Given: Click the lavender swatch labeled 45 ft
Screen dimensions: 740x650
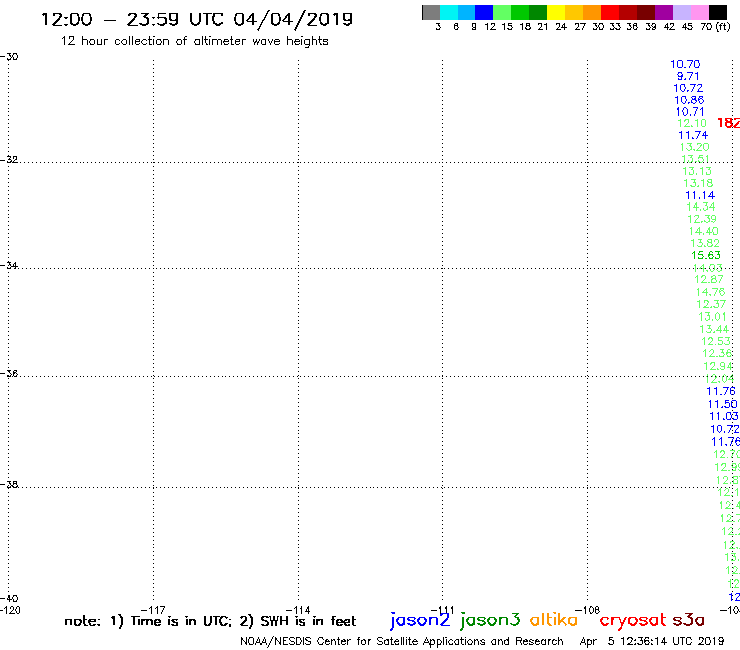Looking at the screenshot, I should [681, 12].
